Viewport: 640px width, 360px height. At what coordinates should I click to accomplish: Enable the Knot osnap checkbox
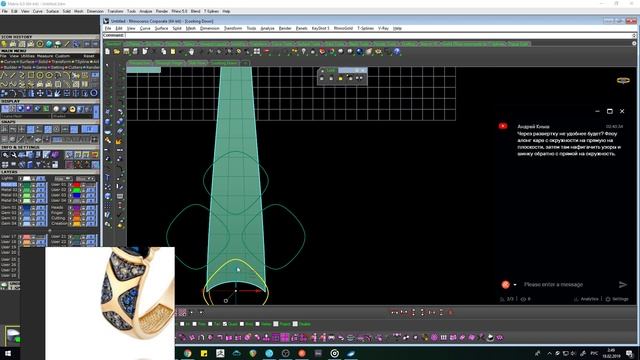coord(242,324)
